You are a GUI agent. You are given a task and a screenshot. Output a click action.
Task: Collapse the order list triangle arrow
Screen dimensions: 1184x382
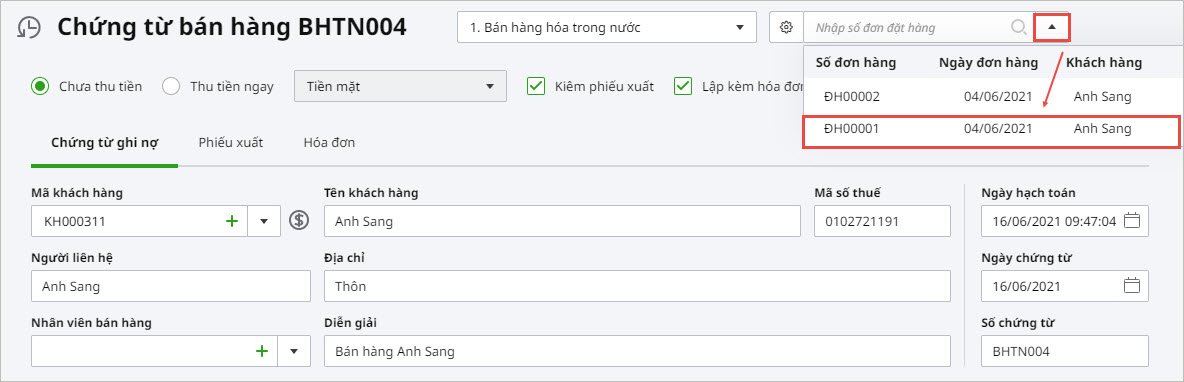click(1052, 27)
